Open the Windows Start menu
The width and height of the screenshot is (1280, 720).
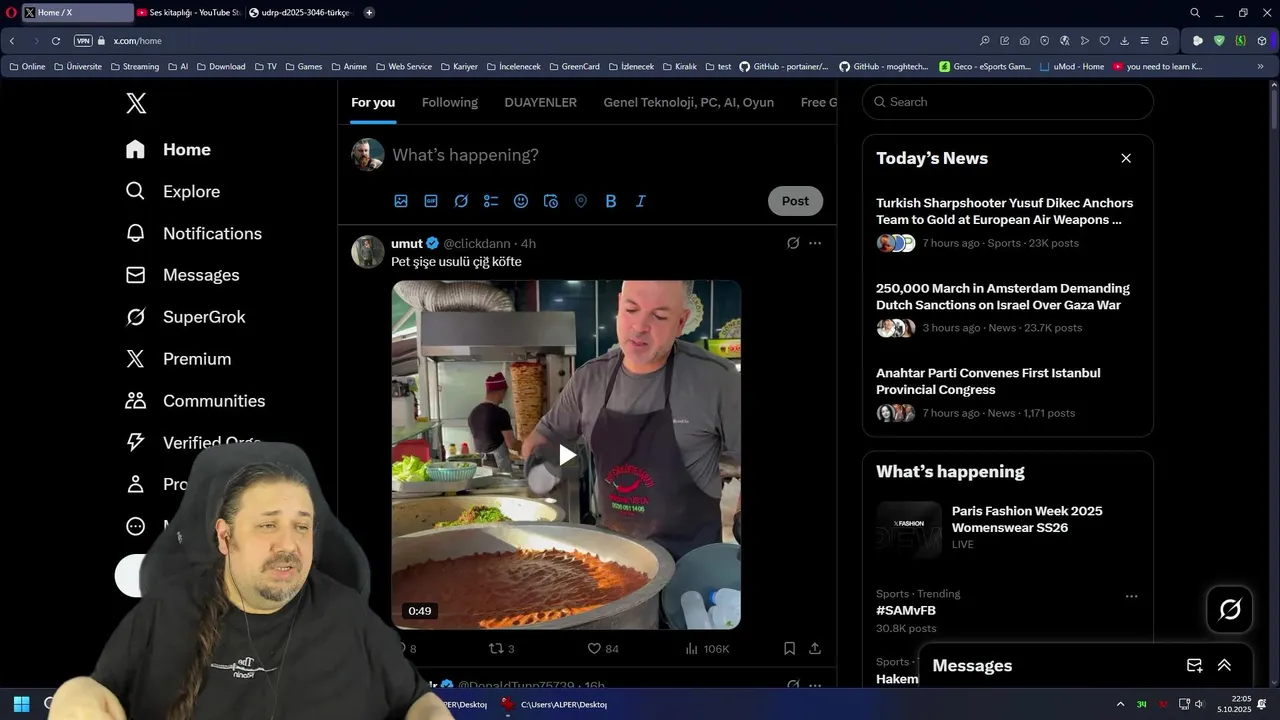pos(21,704)
